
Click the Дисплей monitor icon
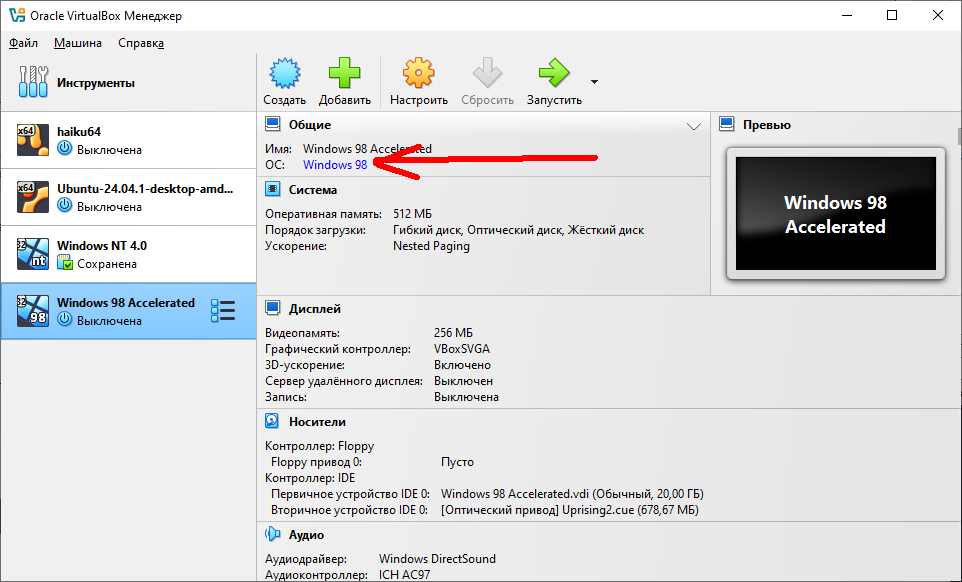coord(272,308)
